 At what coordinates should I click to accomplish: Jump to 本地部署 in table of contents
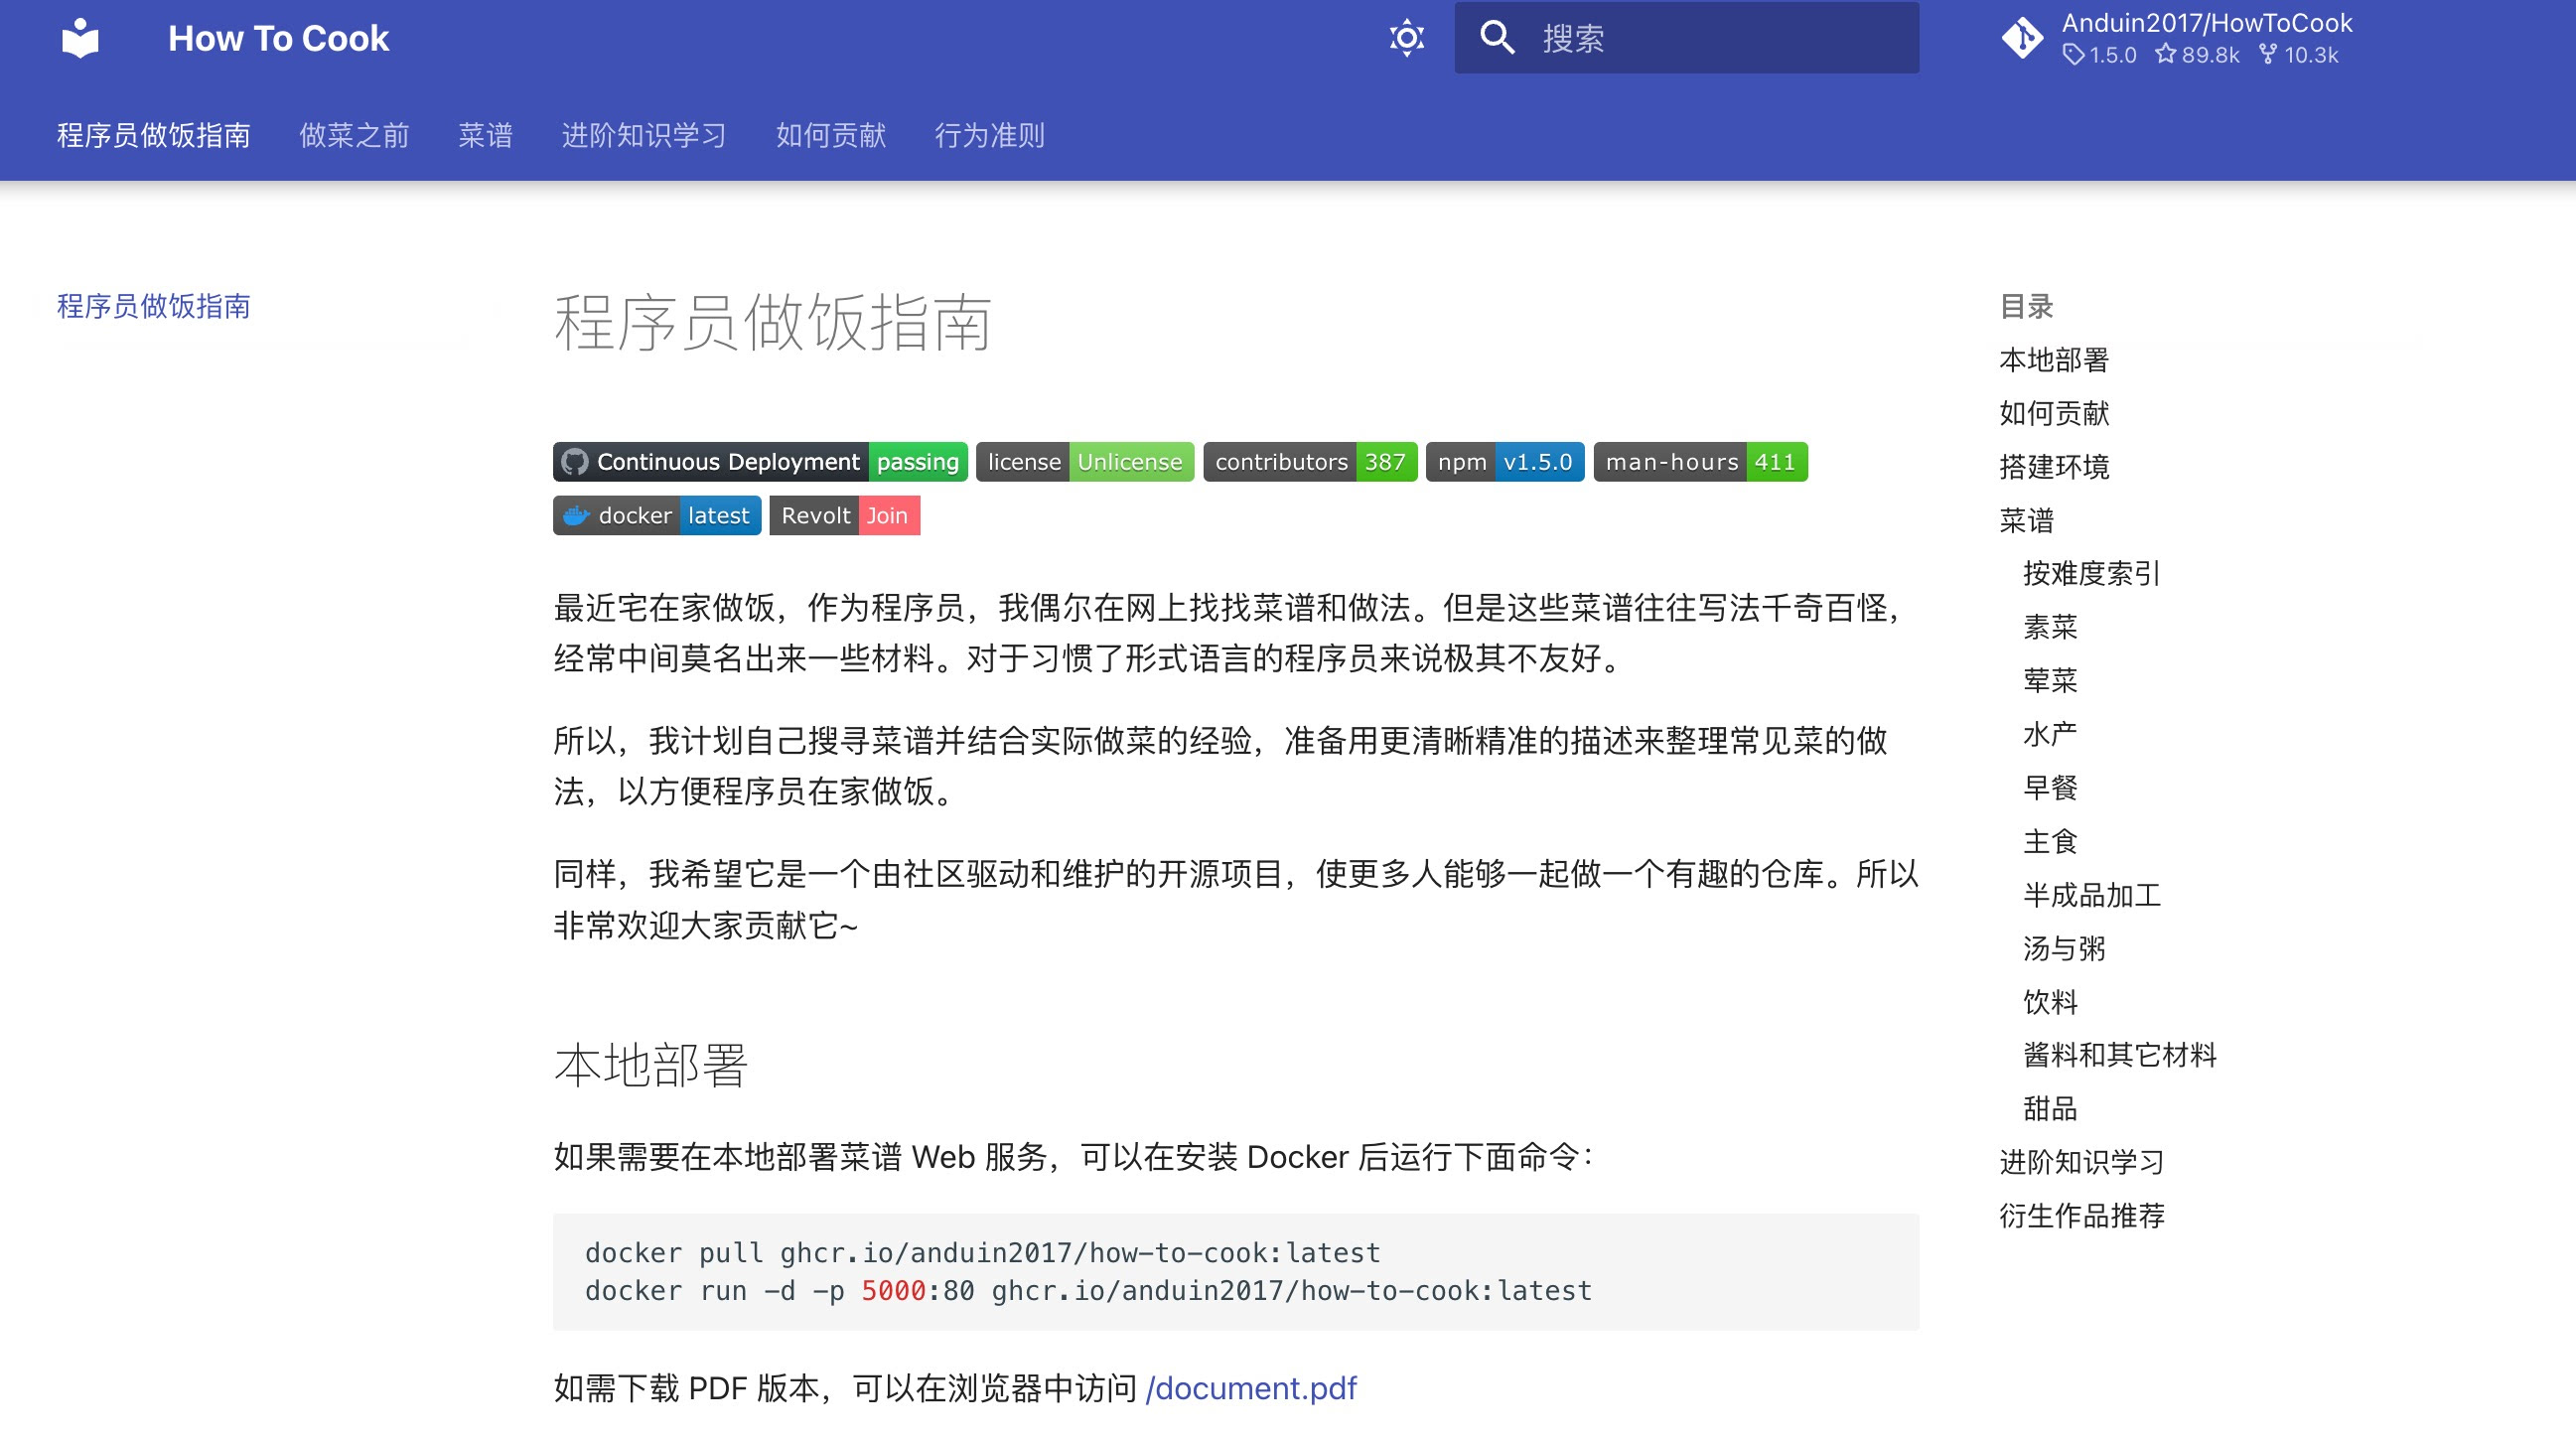[2054, 360]
